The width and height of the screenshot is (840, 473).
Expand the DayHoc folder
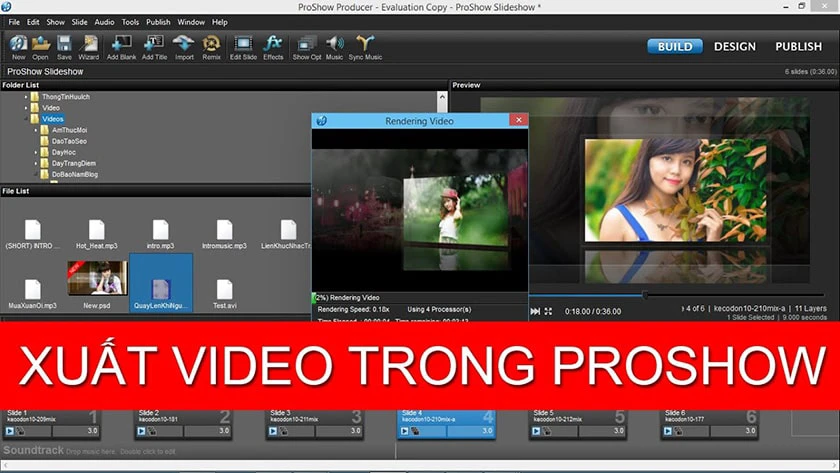[36, 152]
